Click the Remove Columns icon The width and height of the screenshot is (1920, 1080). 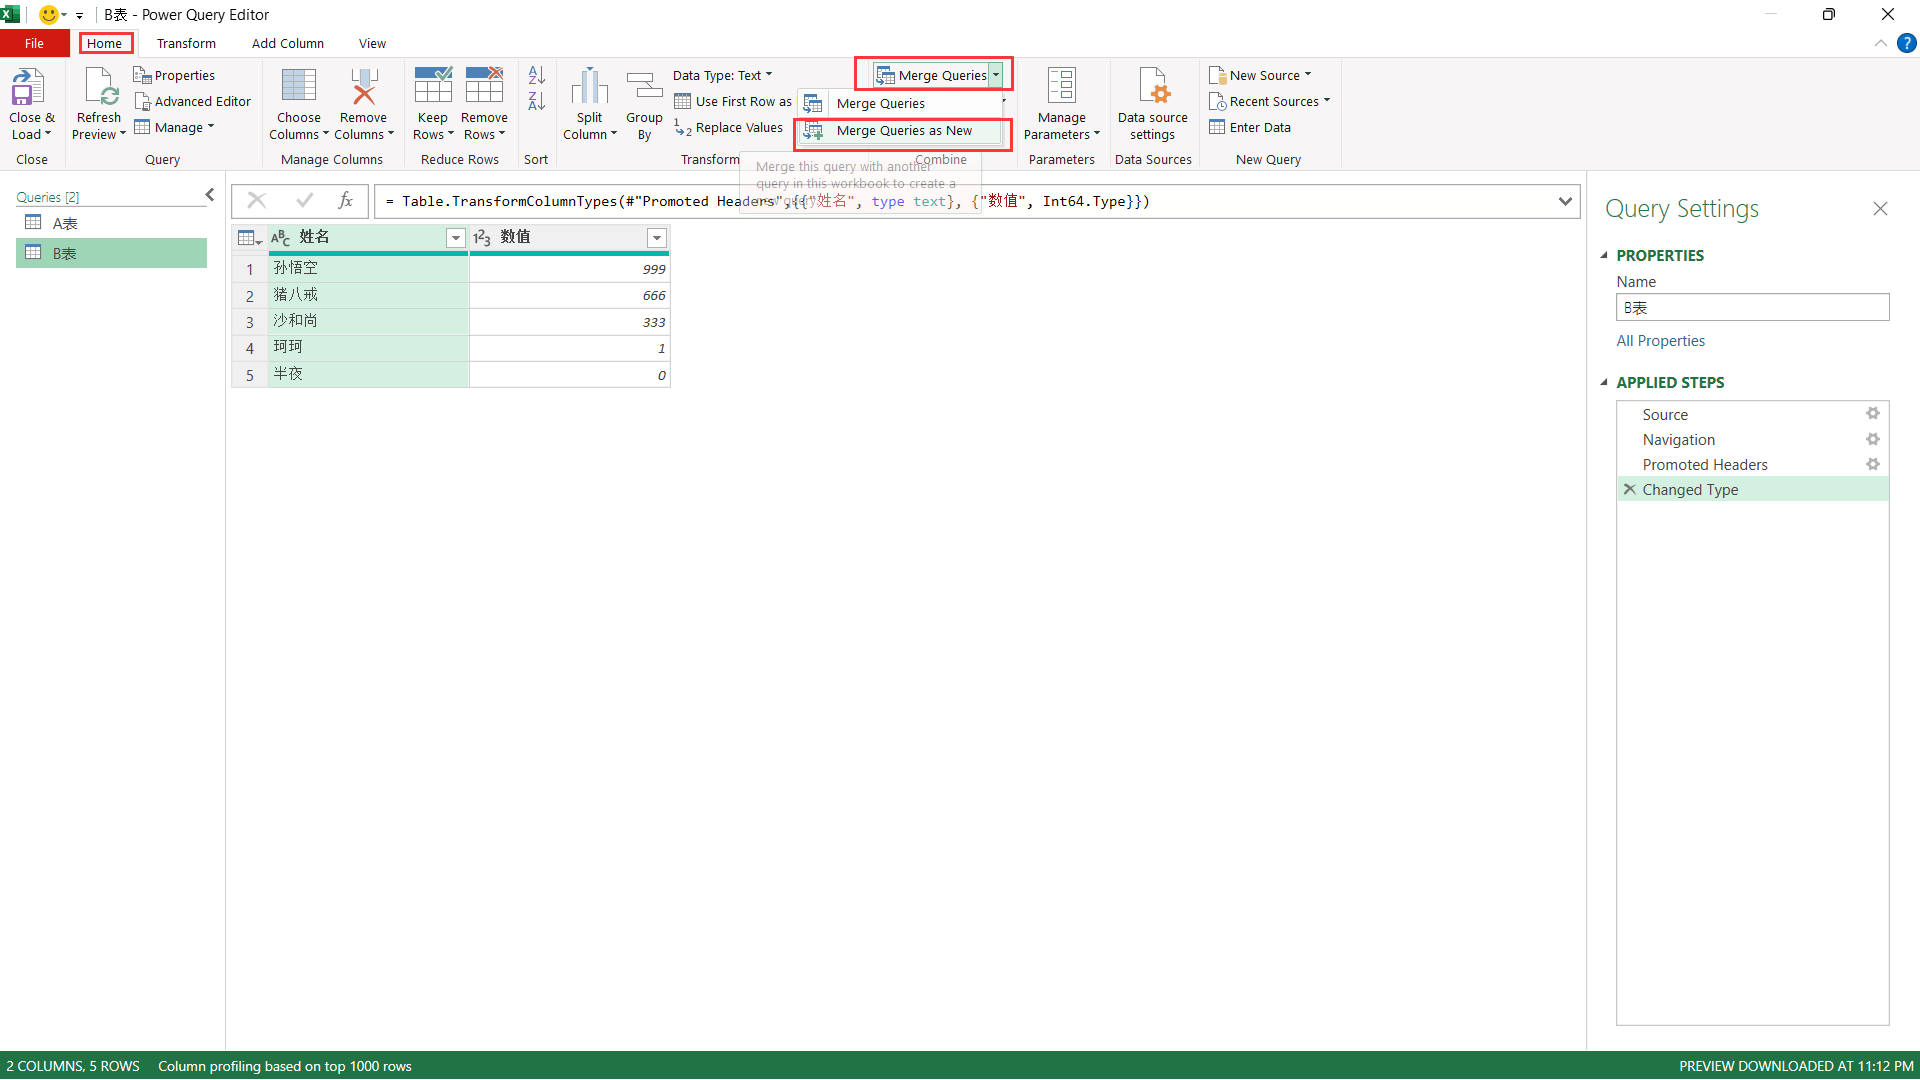click(363, 88)
